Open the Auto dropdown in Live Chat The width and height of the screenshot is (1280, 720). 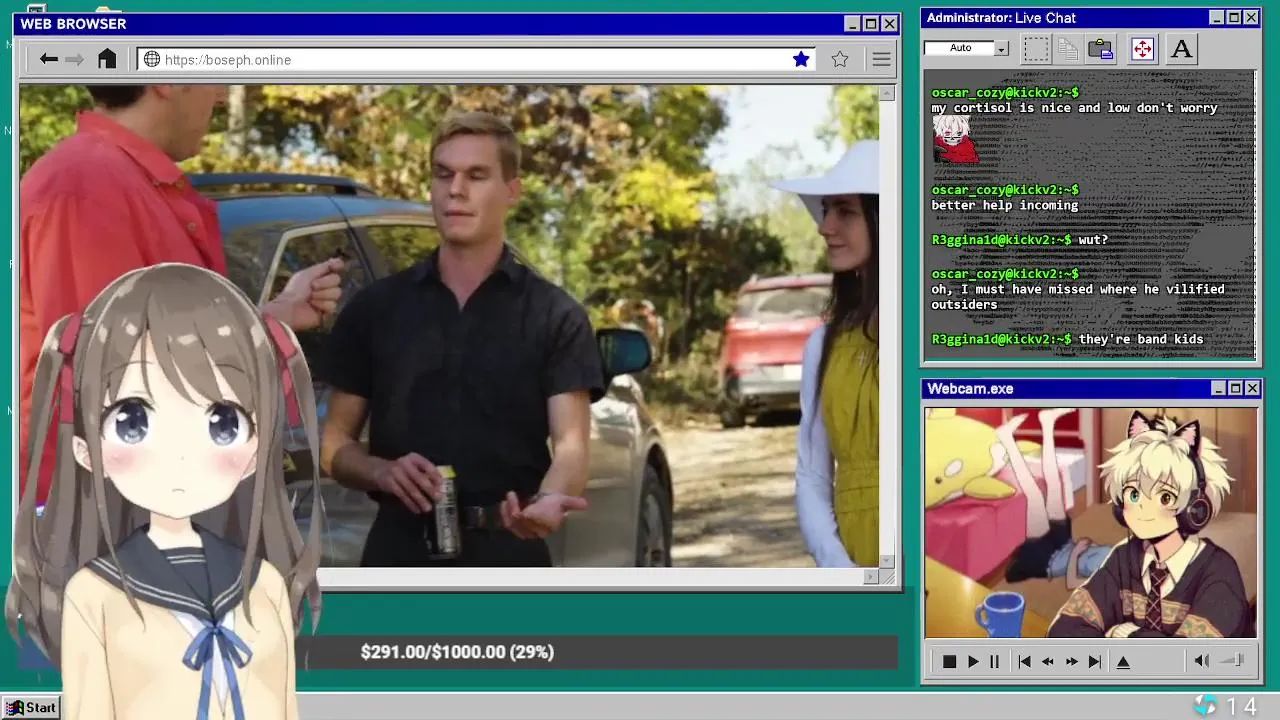[x=1001, y=48]
